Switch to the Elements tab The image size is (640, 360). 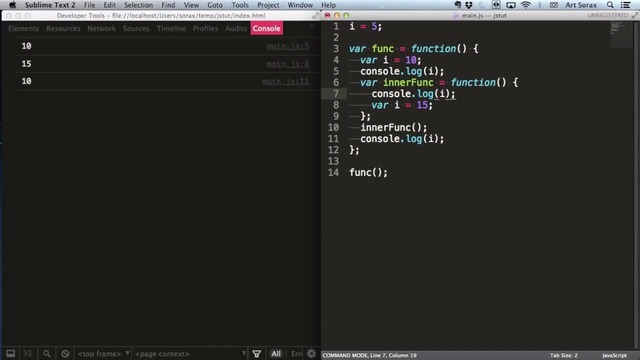(23, 29)
